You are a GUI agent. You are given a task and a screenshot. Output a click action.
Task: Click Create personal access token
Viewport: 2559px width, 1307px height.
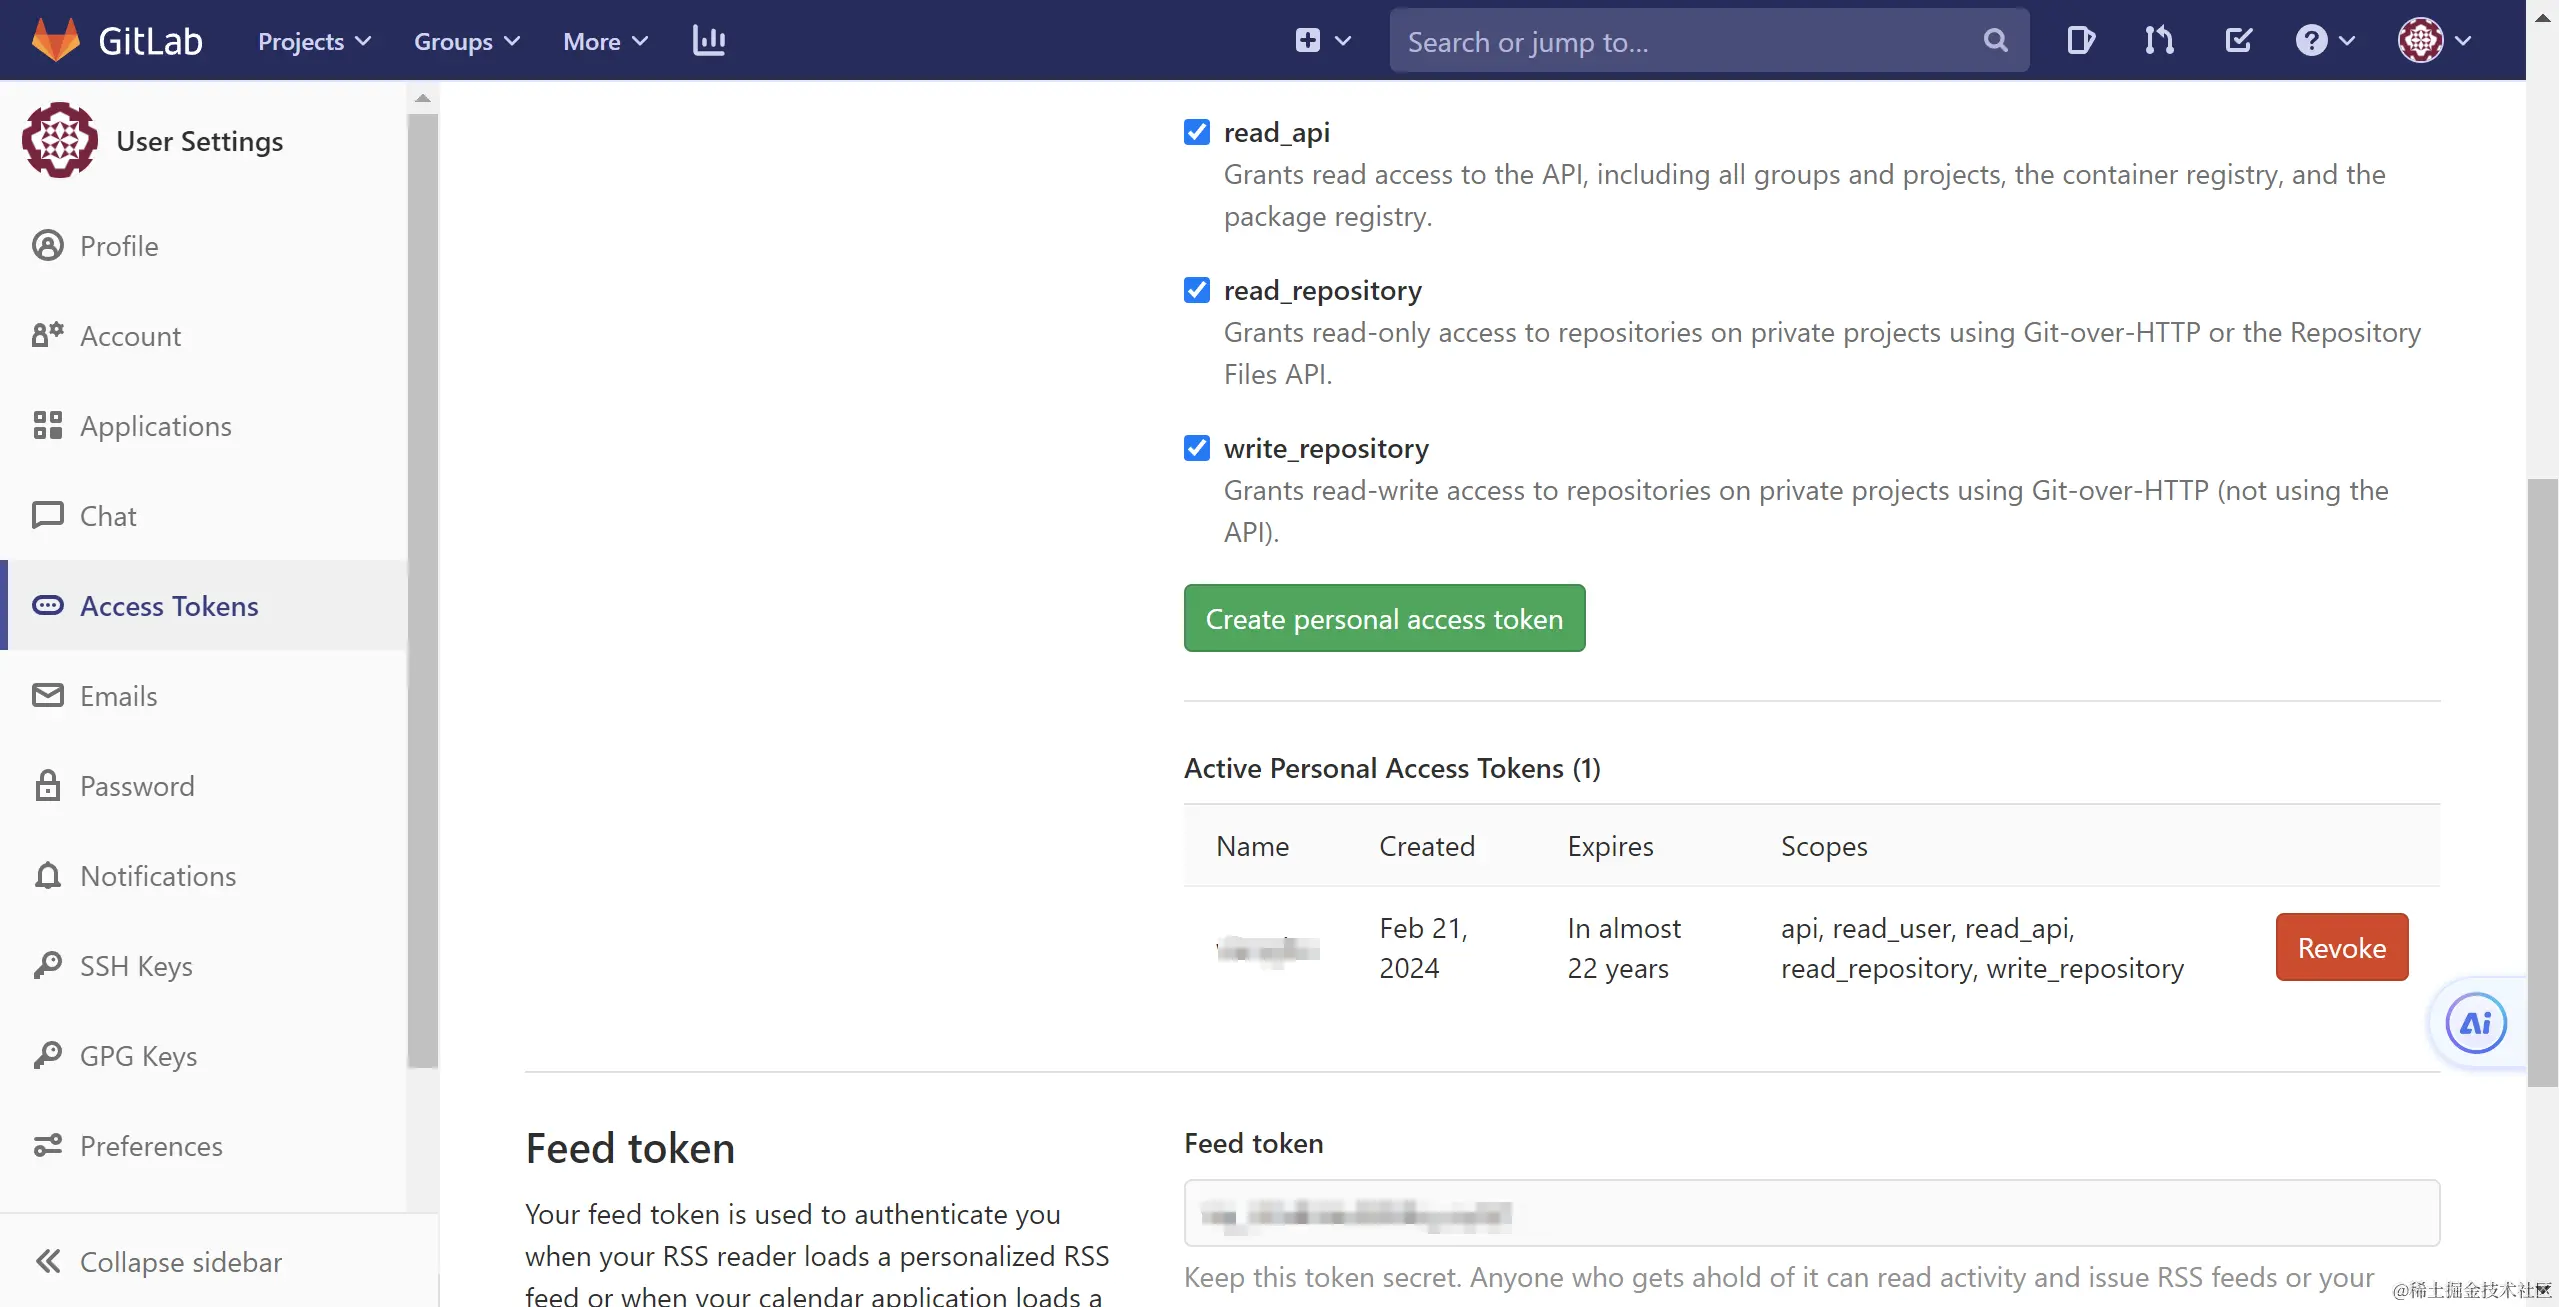tap(1383, 618)
